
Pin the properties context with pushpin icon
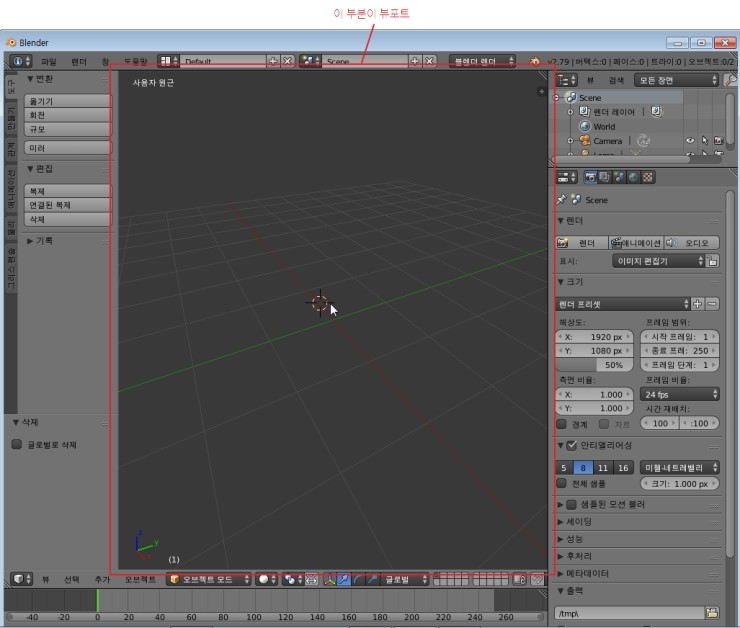coord(562,200)
